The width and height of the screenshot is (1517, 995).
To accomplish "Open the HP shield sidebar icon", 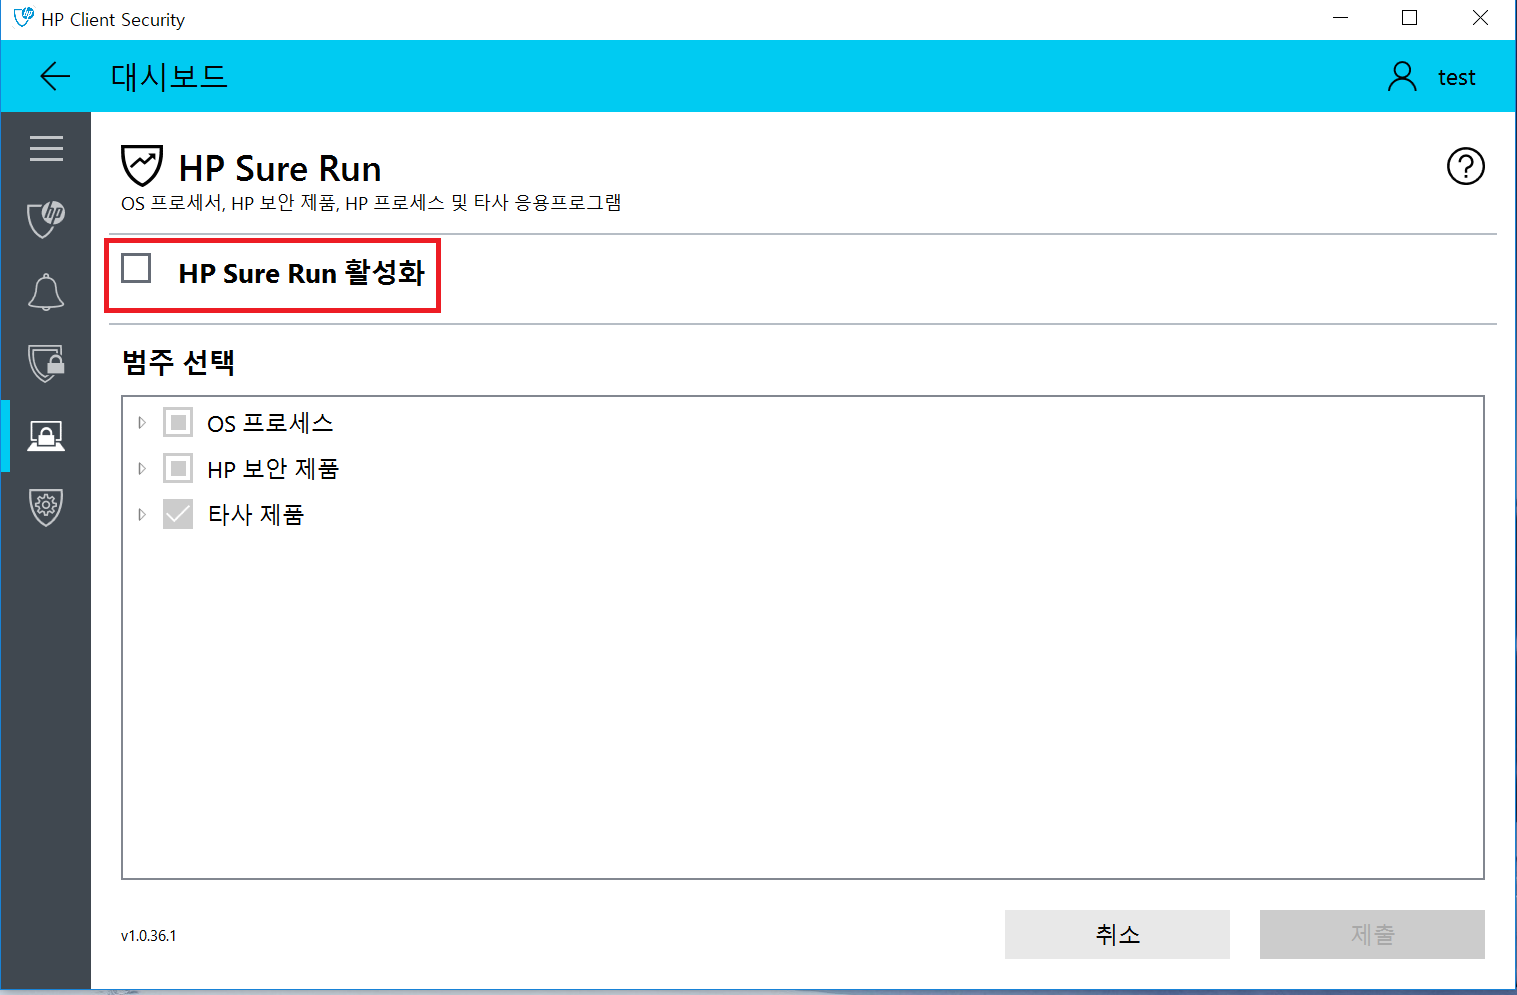I will pos(46,219).
